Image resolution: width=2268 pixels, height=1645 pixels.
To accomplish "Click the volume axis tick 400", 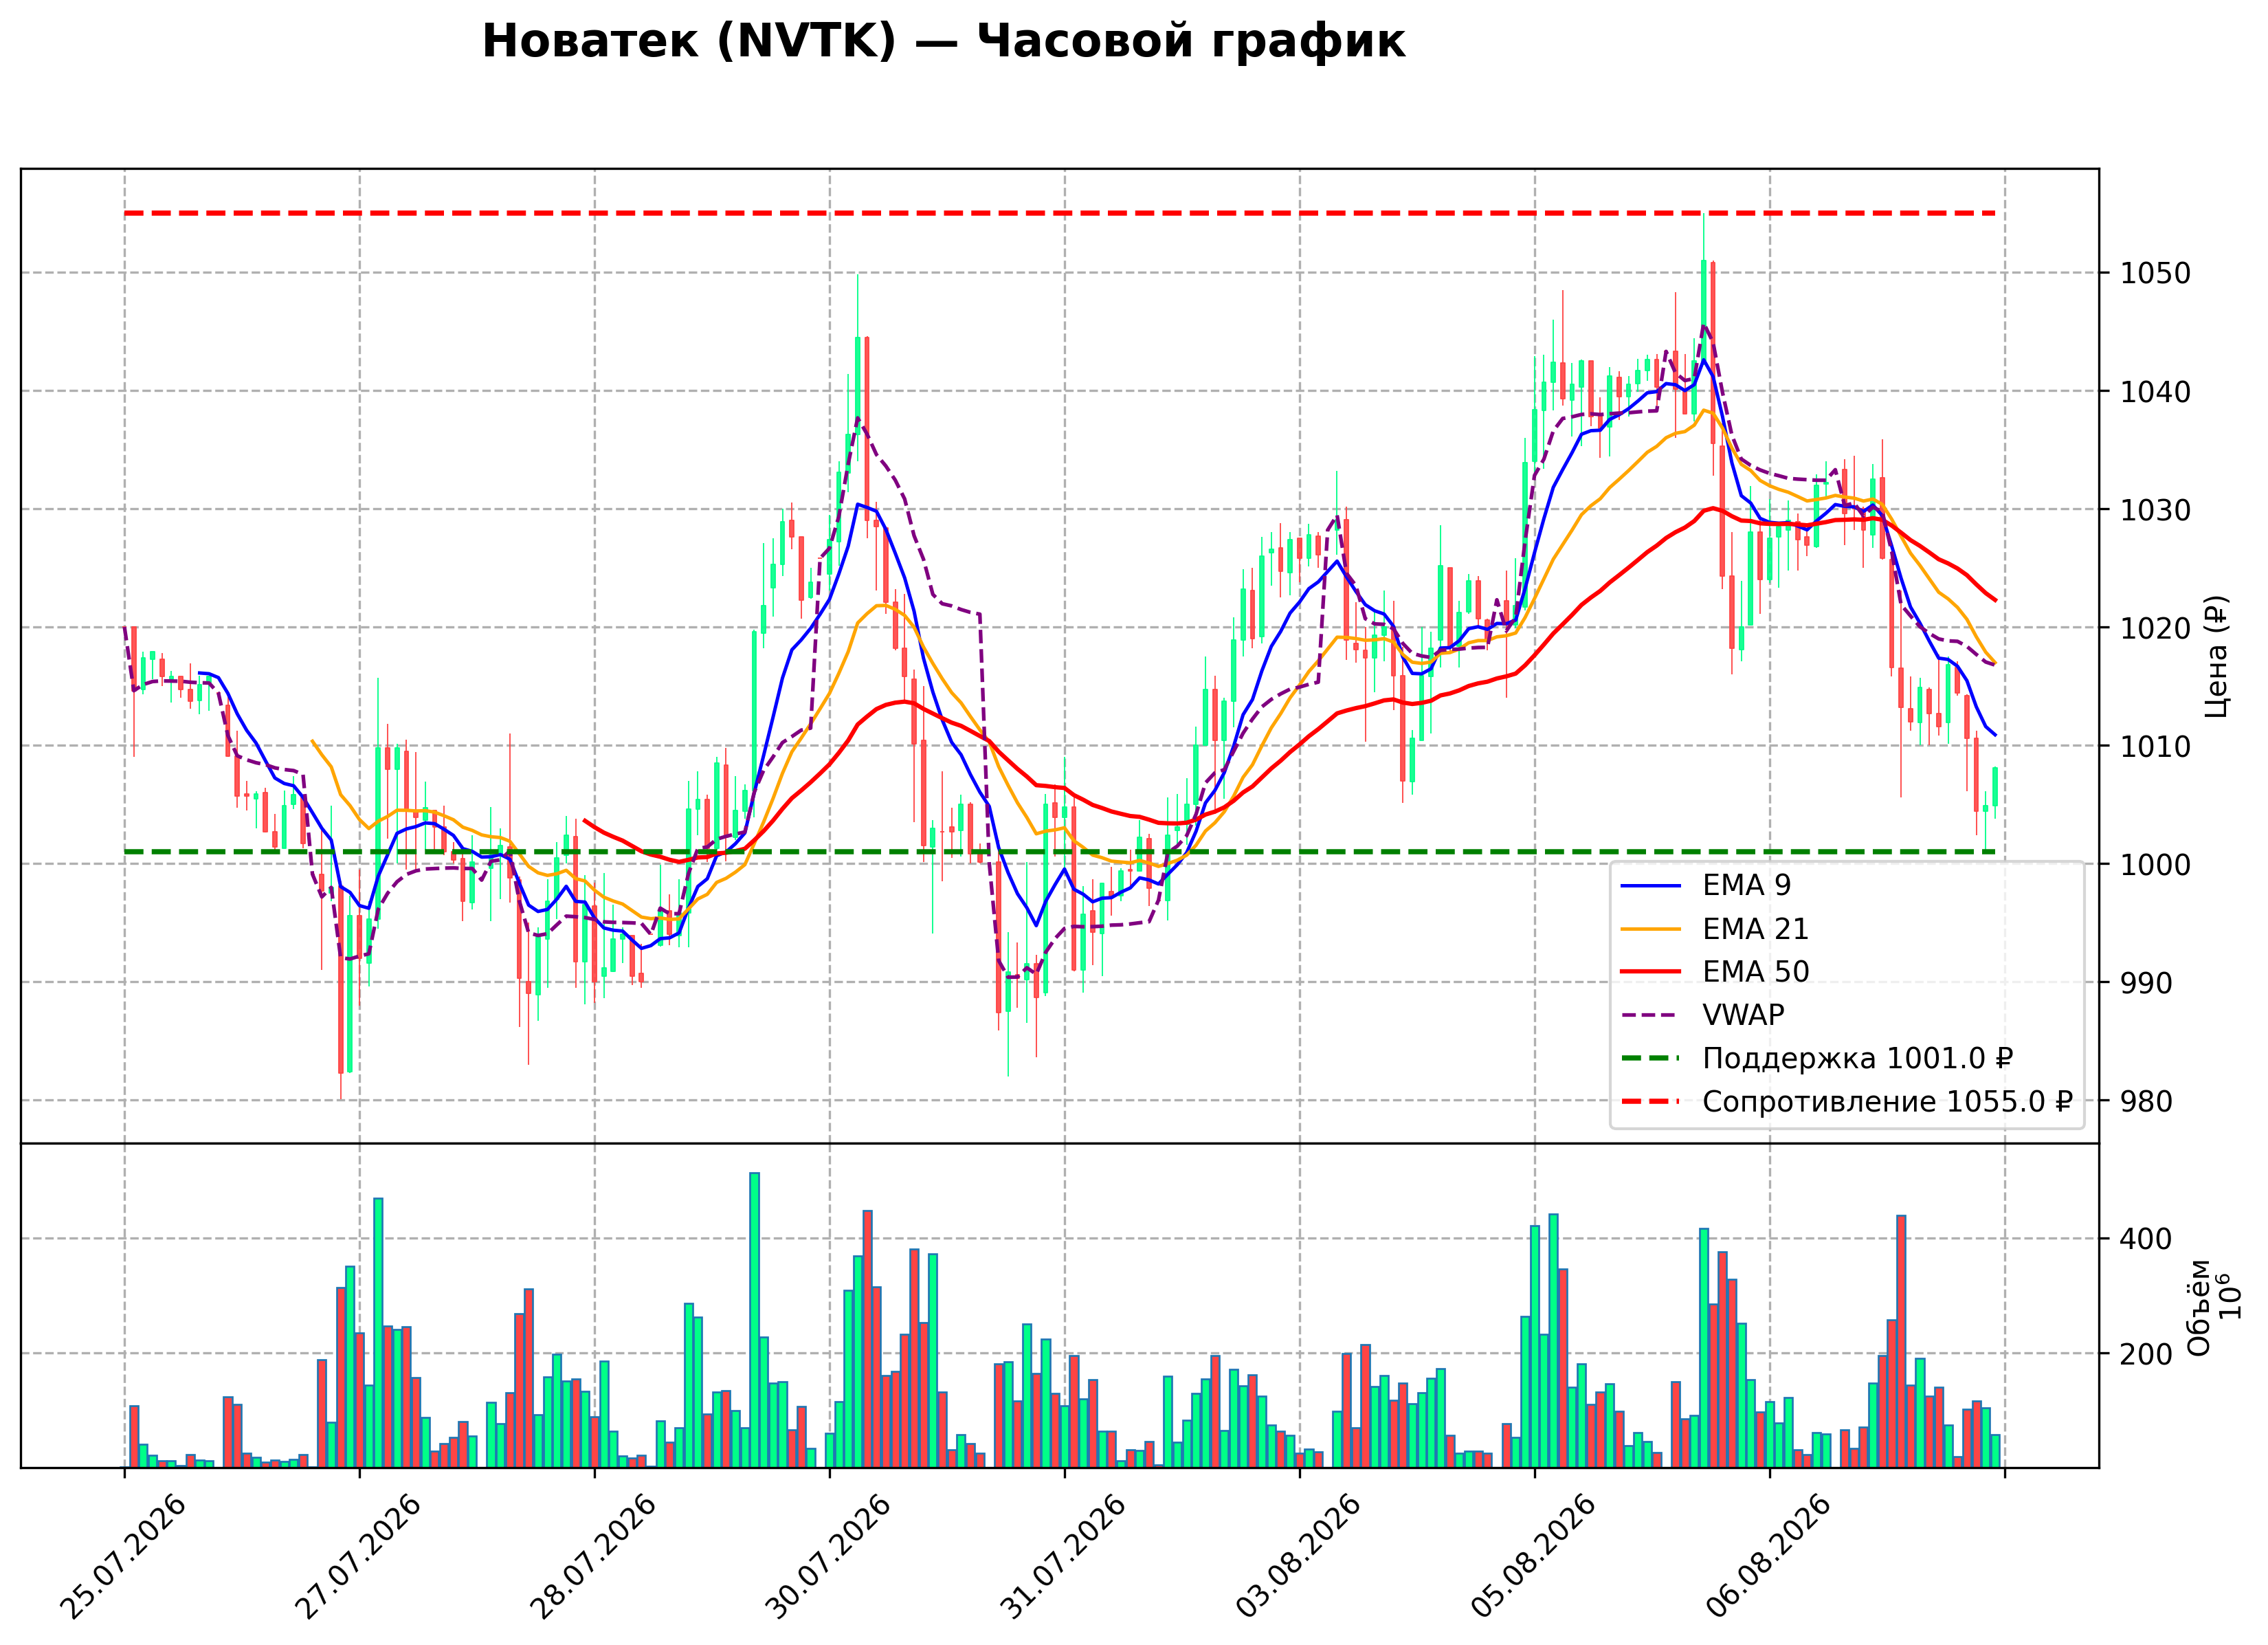I will [x=2146, y=1239].
